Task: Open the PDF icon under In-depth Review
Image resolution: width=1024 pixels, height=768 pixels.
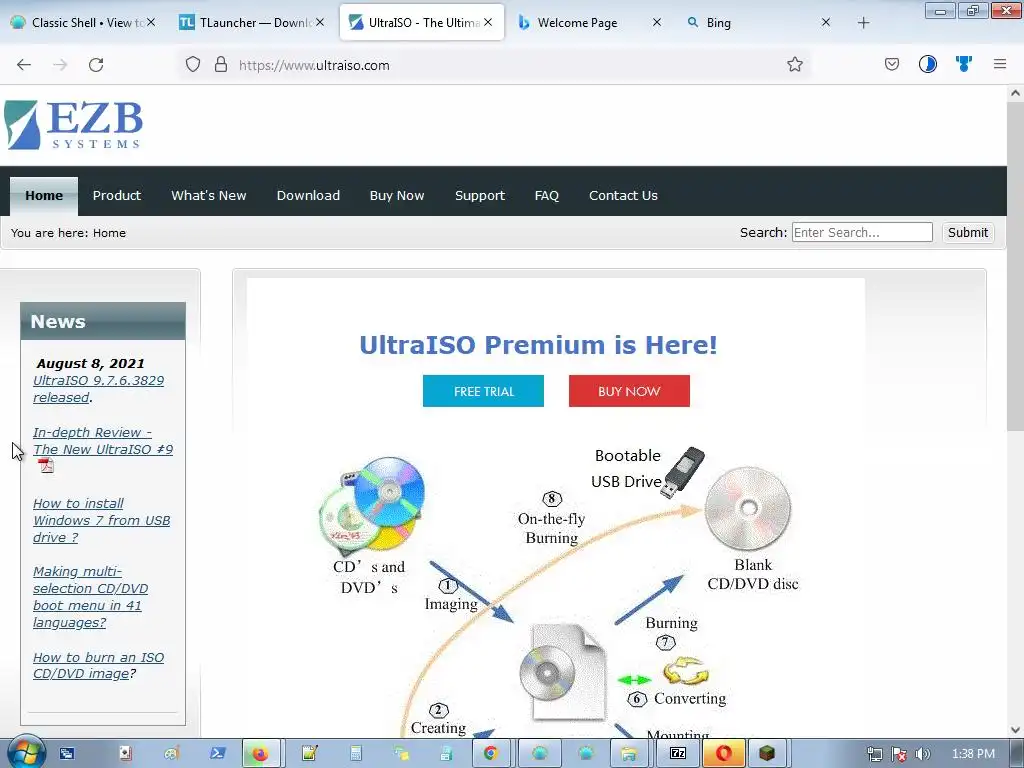Action: pos(46,466)
